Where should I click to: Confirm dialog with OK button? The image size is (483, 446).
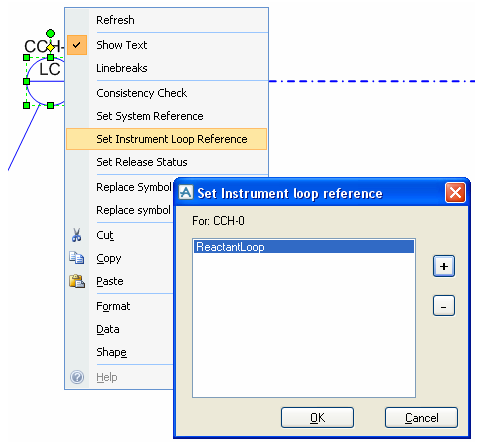click(317, 417)
